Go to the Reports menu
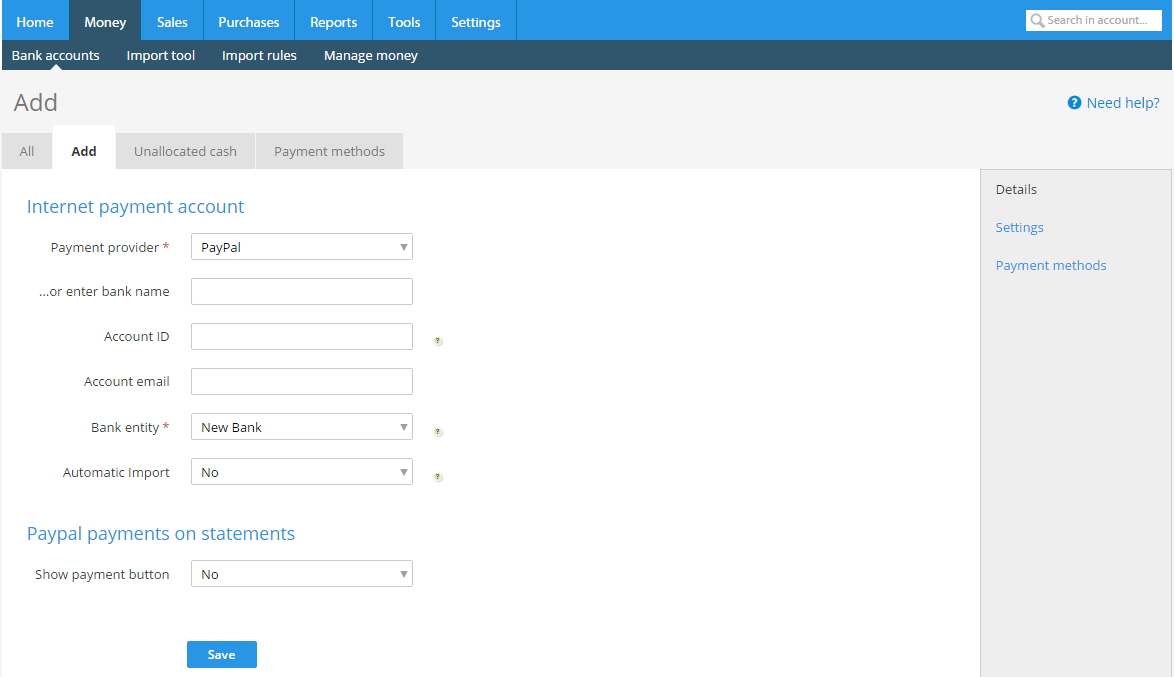 [334, 22]
